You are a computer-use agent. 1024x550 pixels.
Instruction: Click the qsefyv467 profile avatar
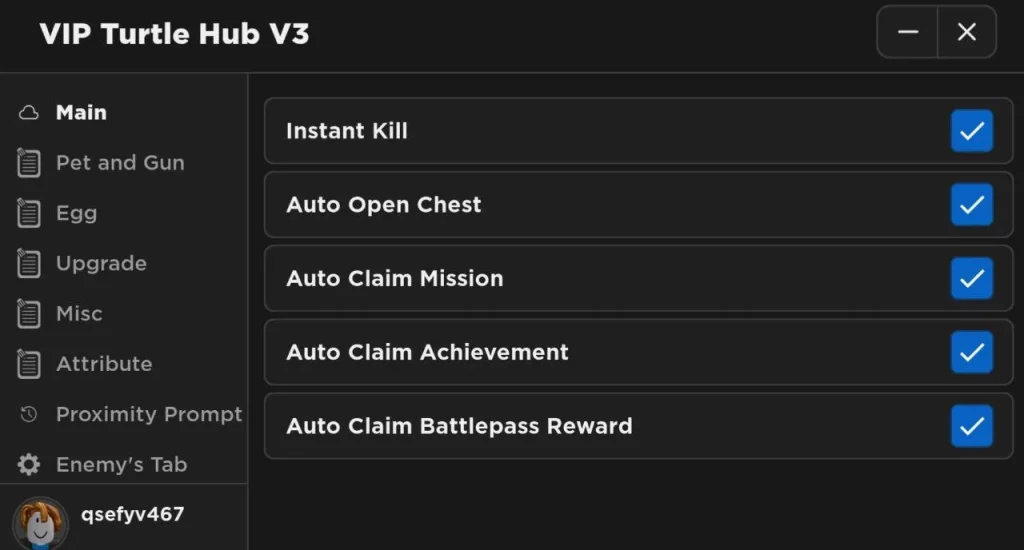(x=40, y=522)
